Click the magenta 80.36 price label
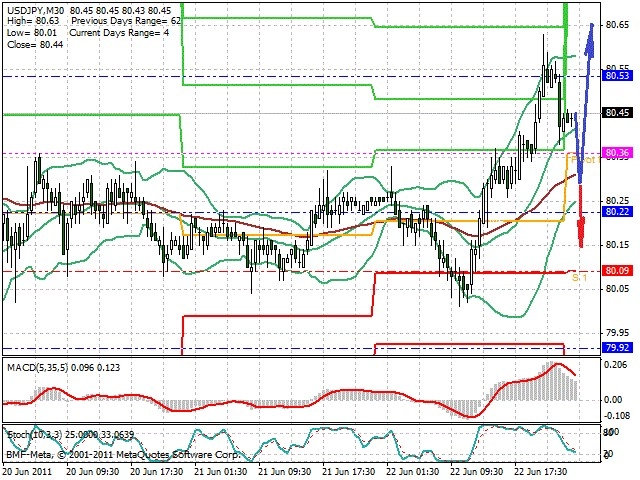 tap(617, 153)
